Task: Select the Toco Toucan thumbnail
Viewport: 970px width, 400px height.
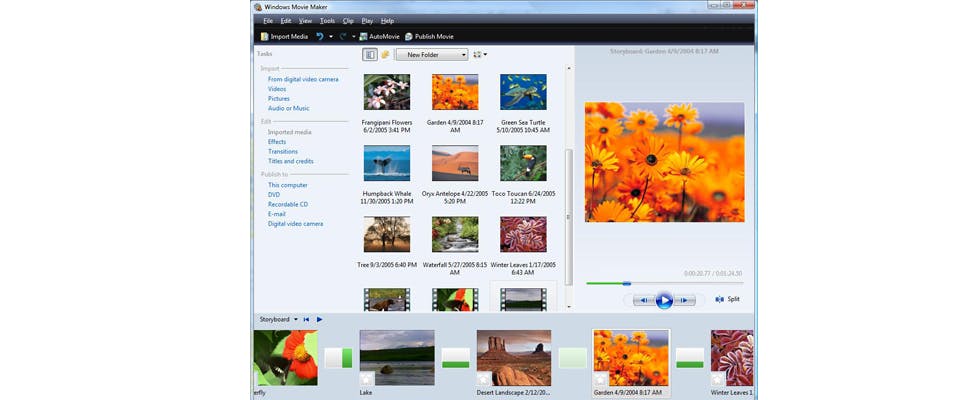Action: 523,163
